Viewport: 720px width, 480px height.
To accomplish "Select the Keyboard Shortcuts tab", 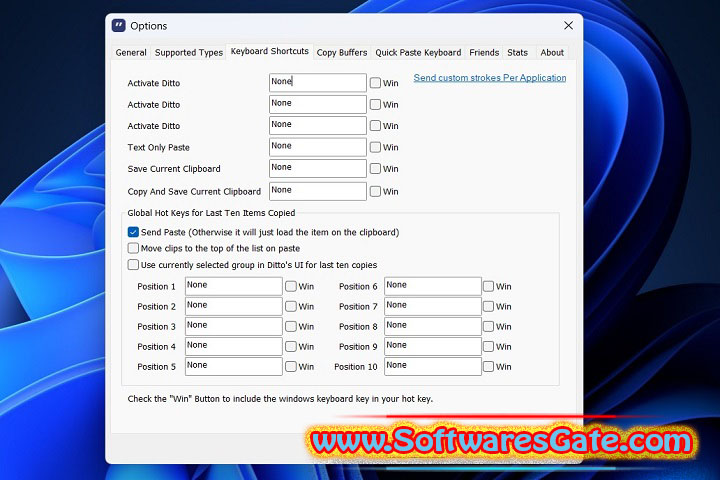I will click(x=270, y=51).
